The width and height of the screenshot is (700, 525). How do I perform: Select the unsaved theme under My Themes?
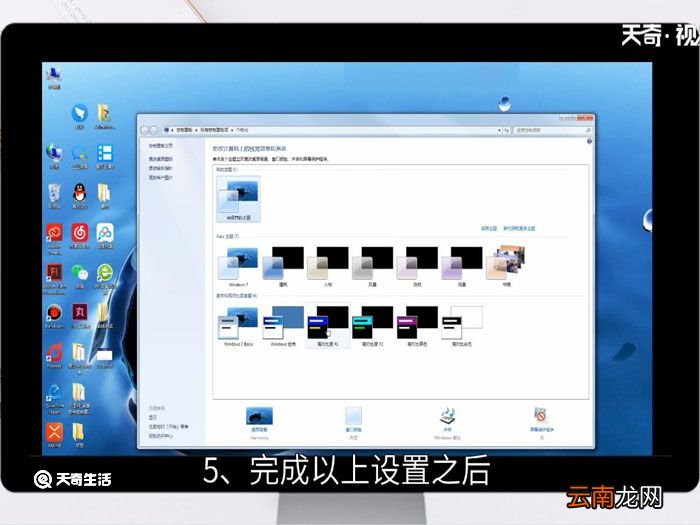pyautogui.click(x=238, y=199)
